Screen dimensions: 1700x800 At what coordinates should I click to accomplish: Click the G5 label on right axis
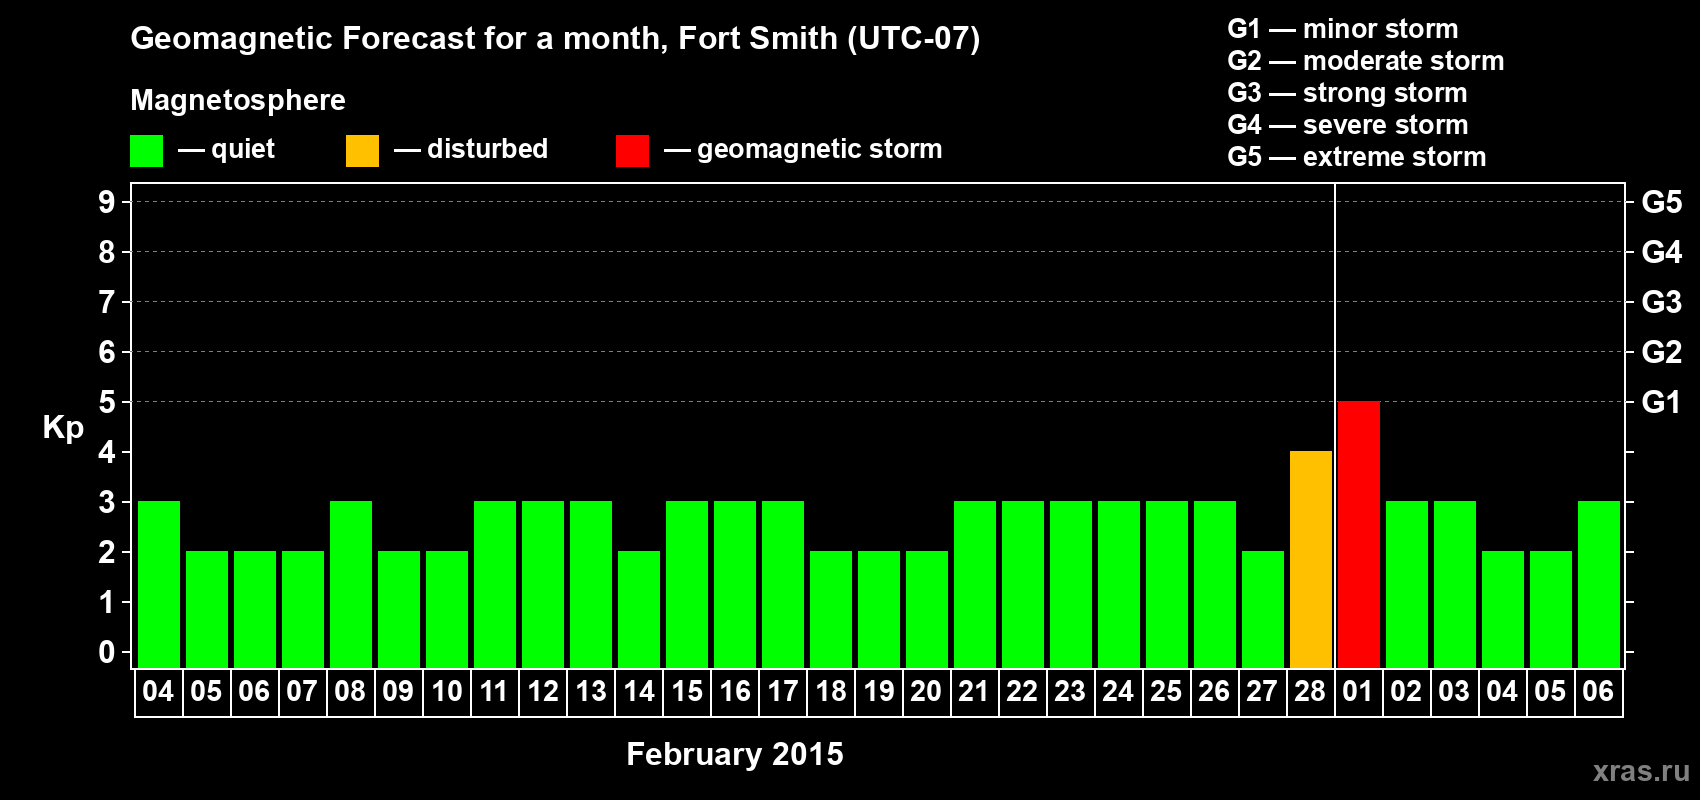(x=1662, y=202)
